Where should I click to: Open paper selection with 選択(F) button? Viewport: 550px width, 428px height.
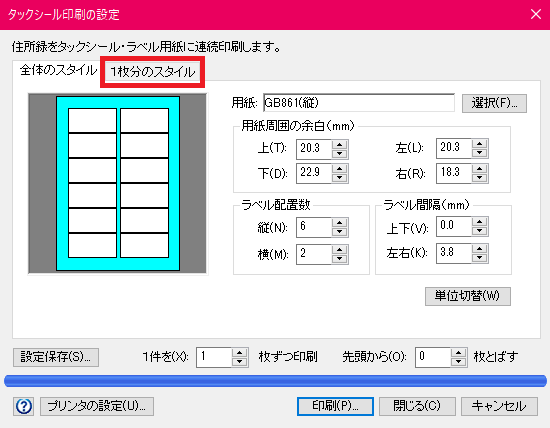(494, 103)
